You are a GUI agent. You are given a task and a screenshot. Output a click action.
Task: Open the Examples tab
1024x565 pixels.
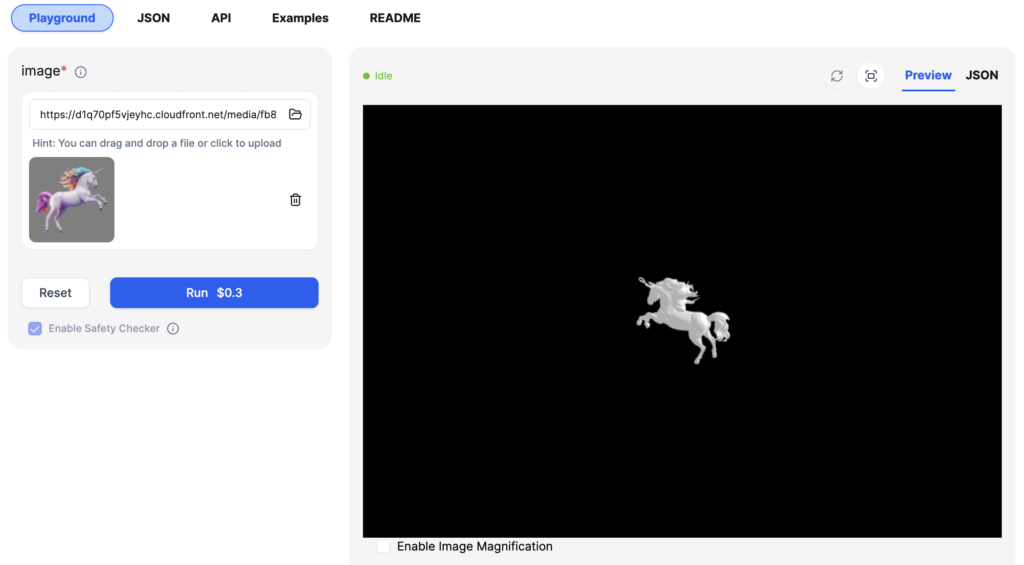coord(300,18)
